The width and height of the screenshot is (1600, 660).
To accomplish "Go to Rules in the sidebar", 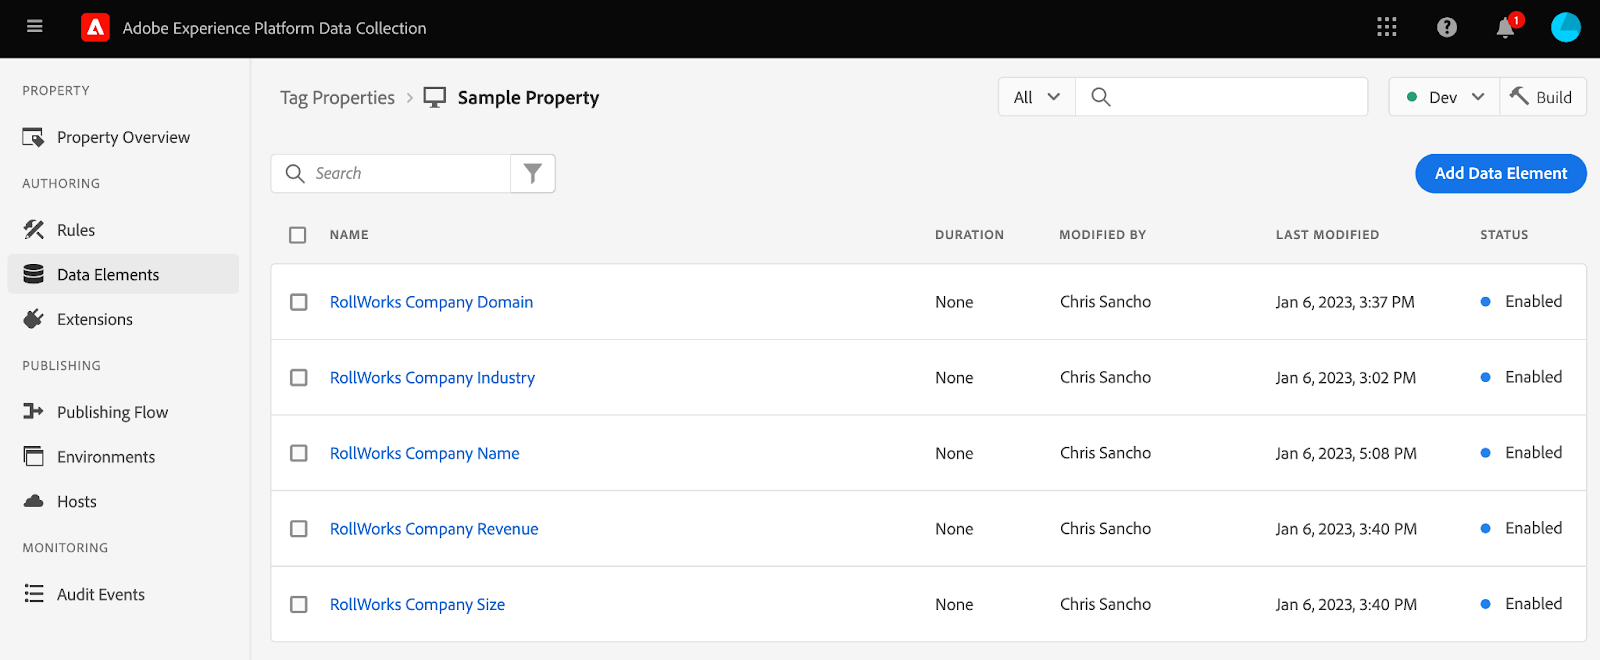I will pos(76,230).
